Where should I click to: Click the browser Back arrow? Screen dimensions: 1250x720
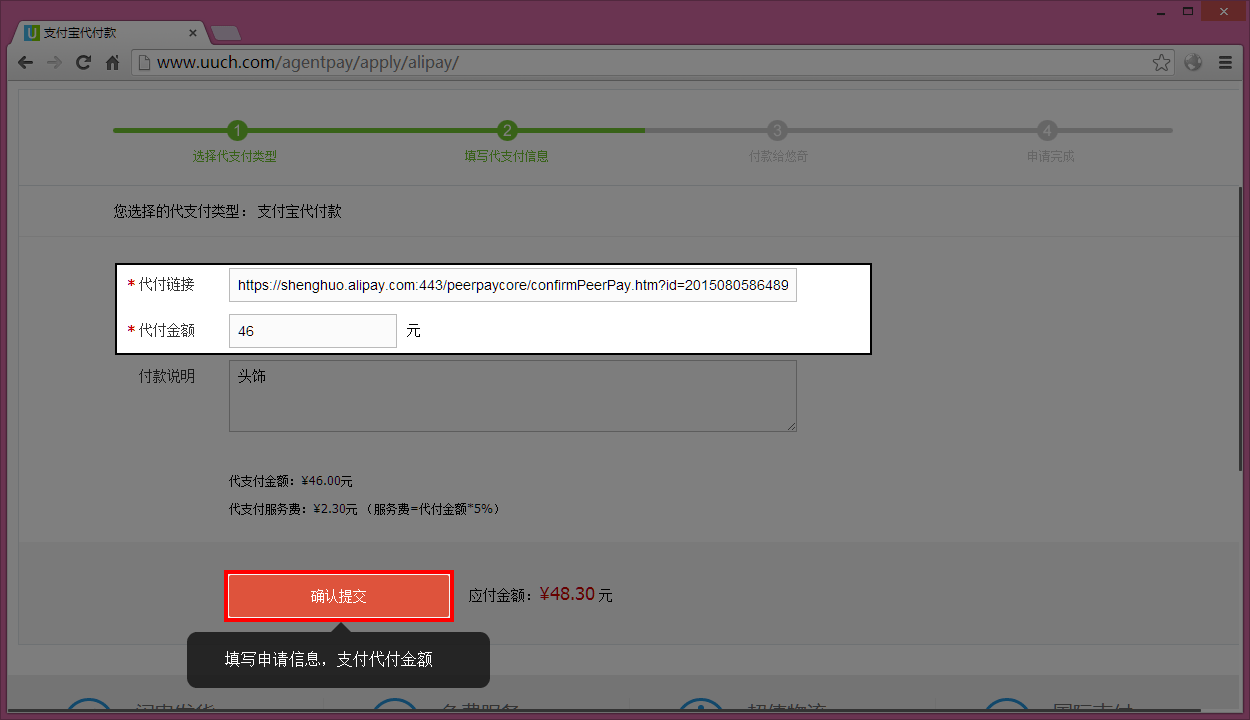point(26,62)
